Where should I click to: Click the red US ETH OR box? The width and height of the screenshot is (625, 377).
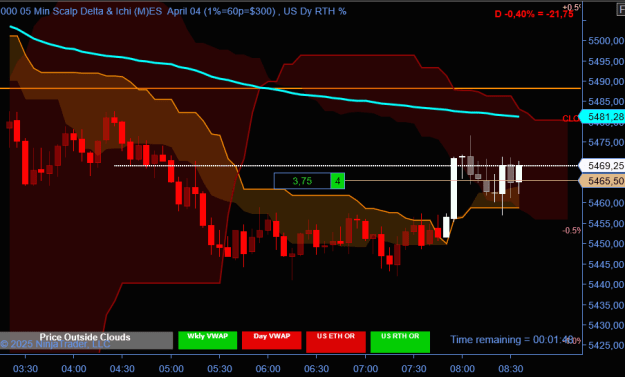pyautogui.click(x=336, y=342)
